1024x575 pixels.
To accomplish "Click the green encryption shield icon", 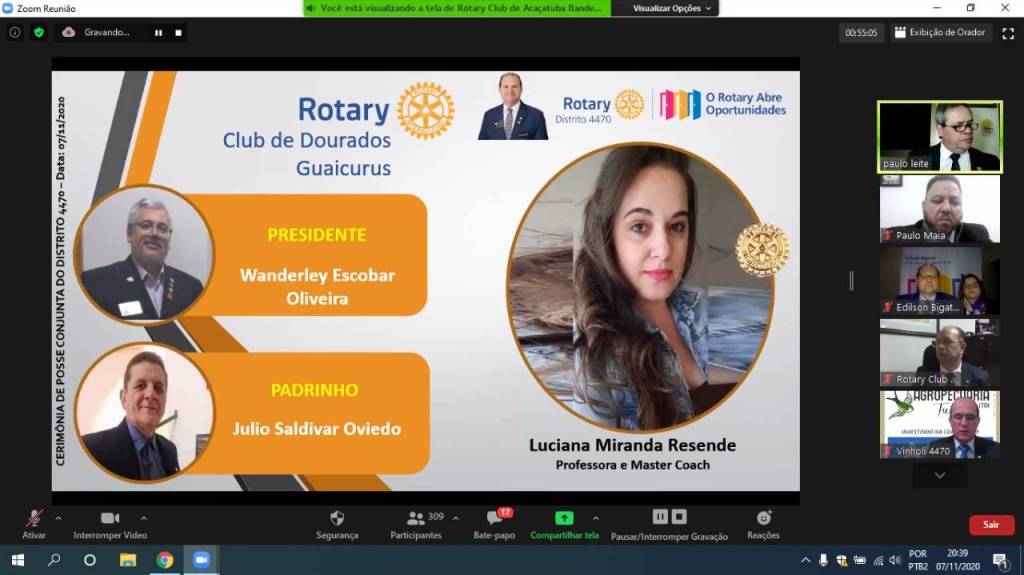I will [39, 32].
